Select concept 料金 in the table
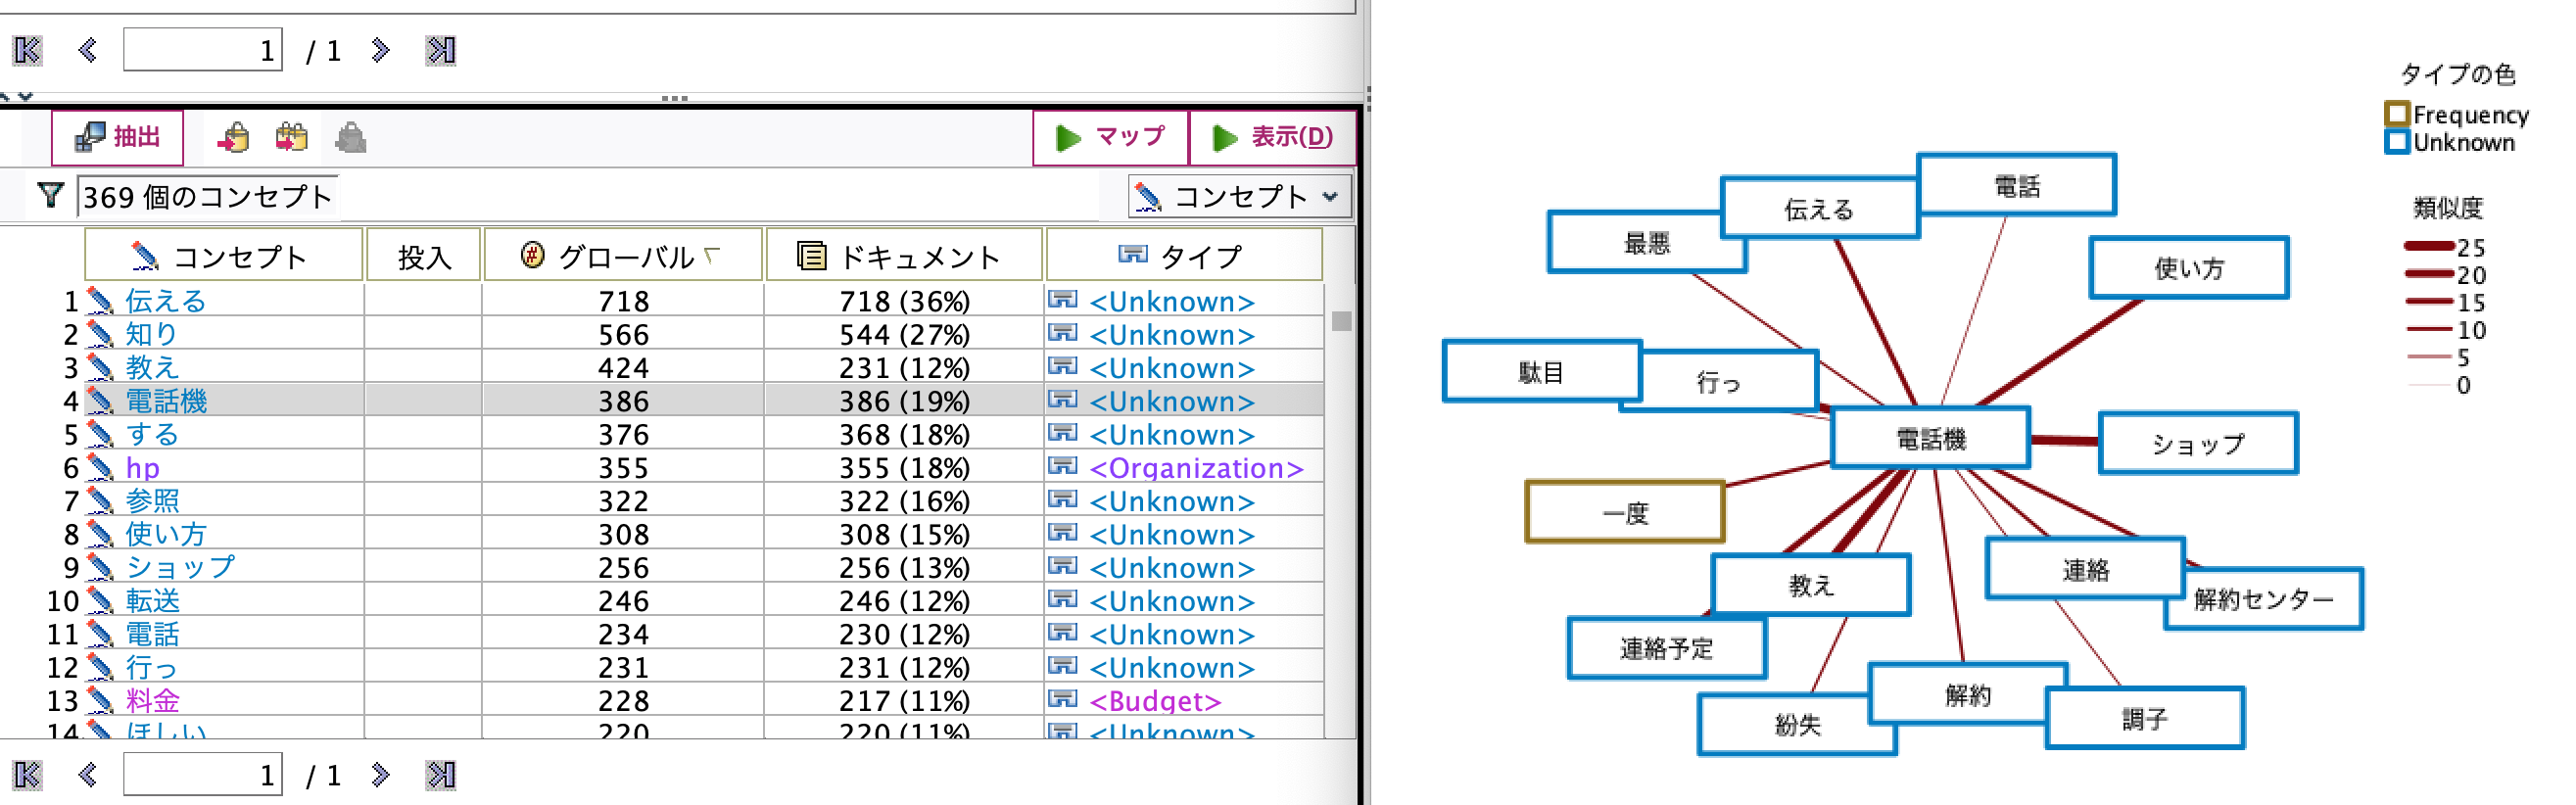Screen dimensions: 2576x805 (152, 701)
